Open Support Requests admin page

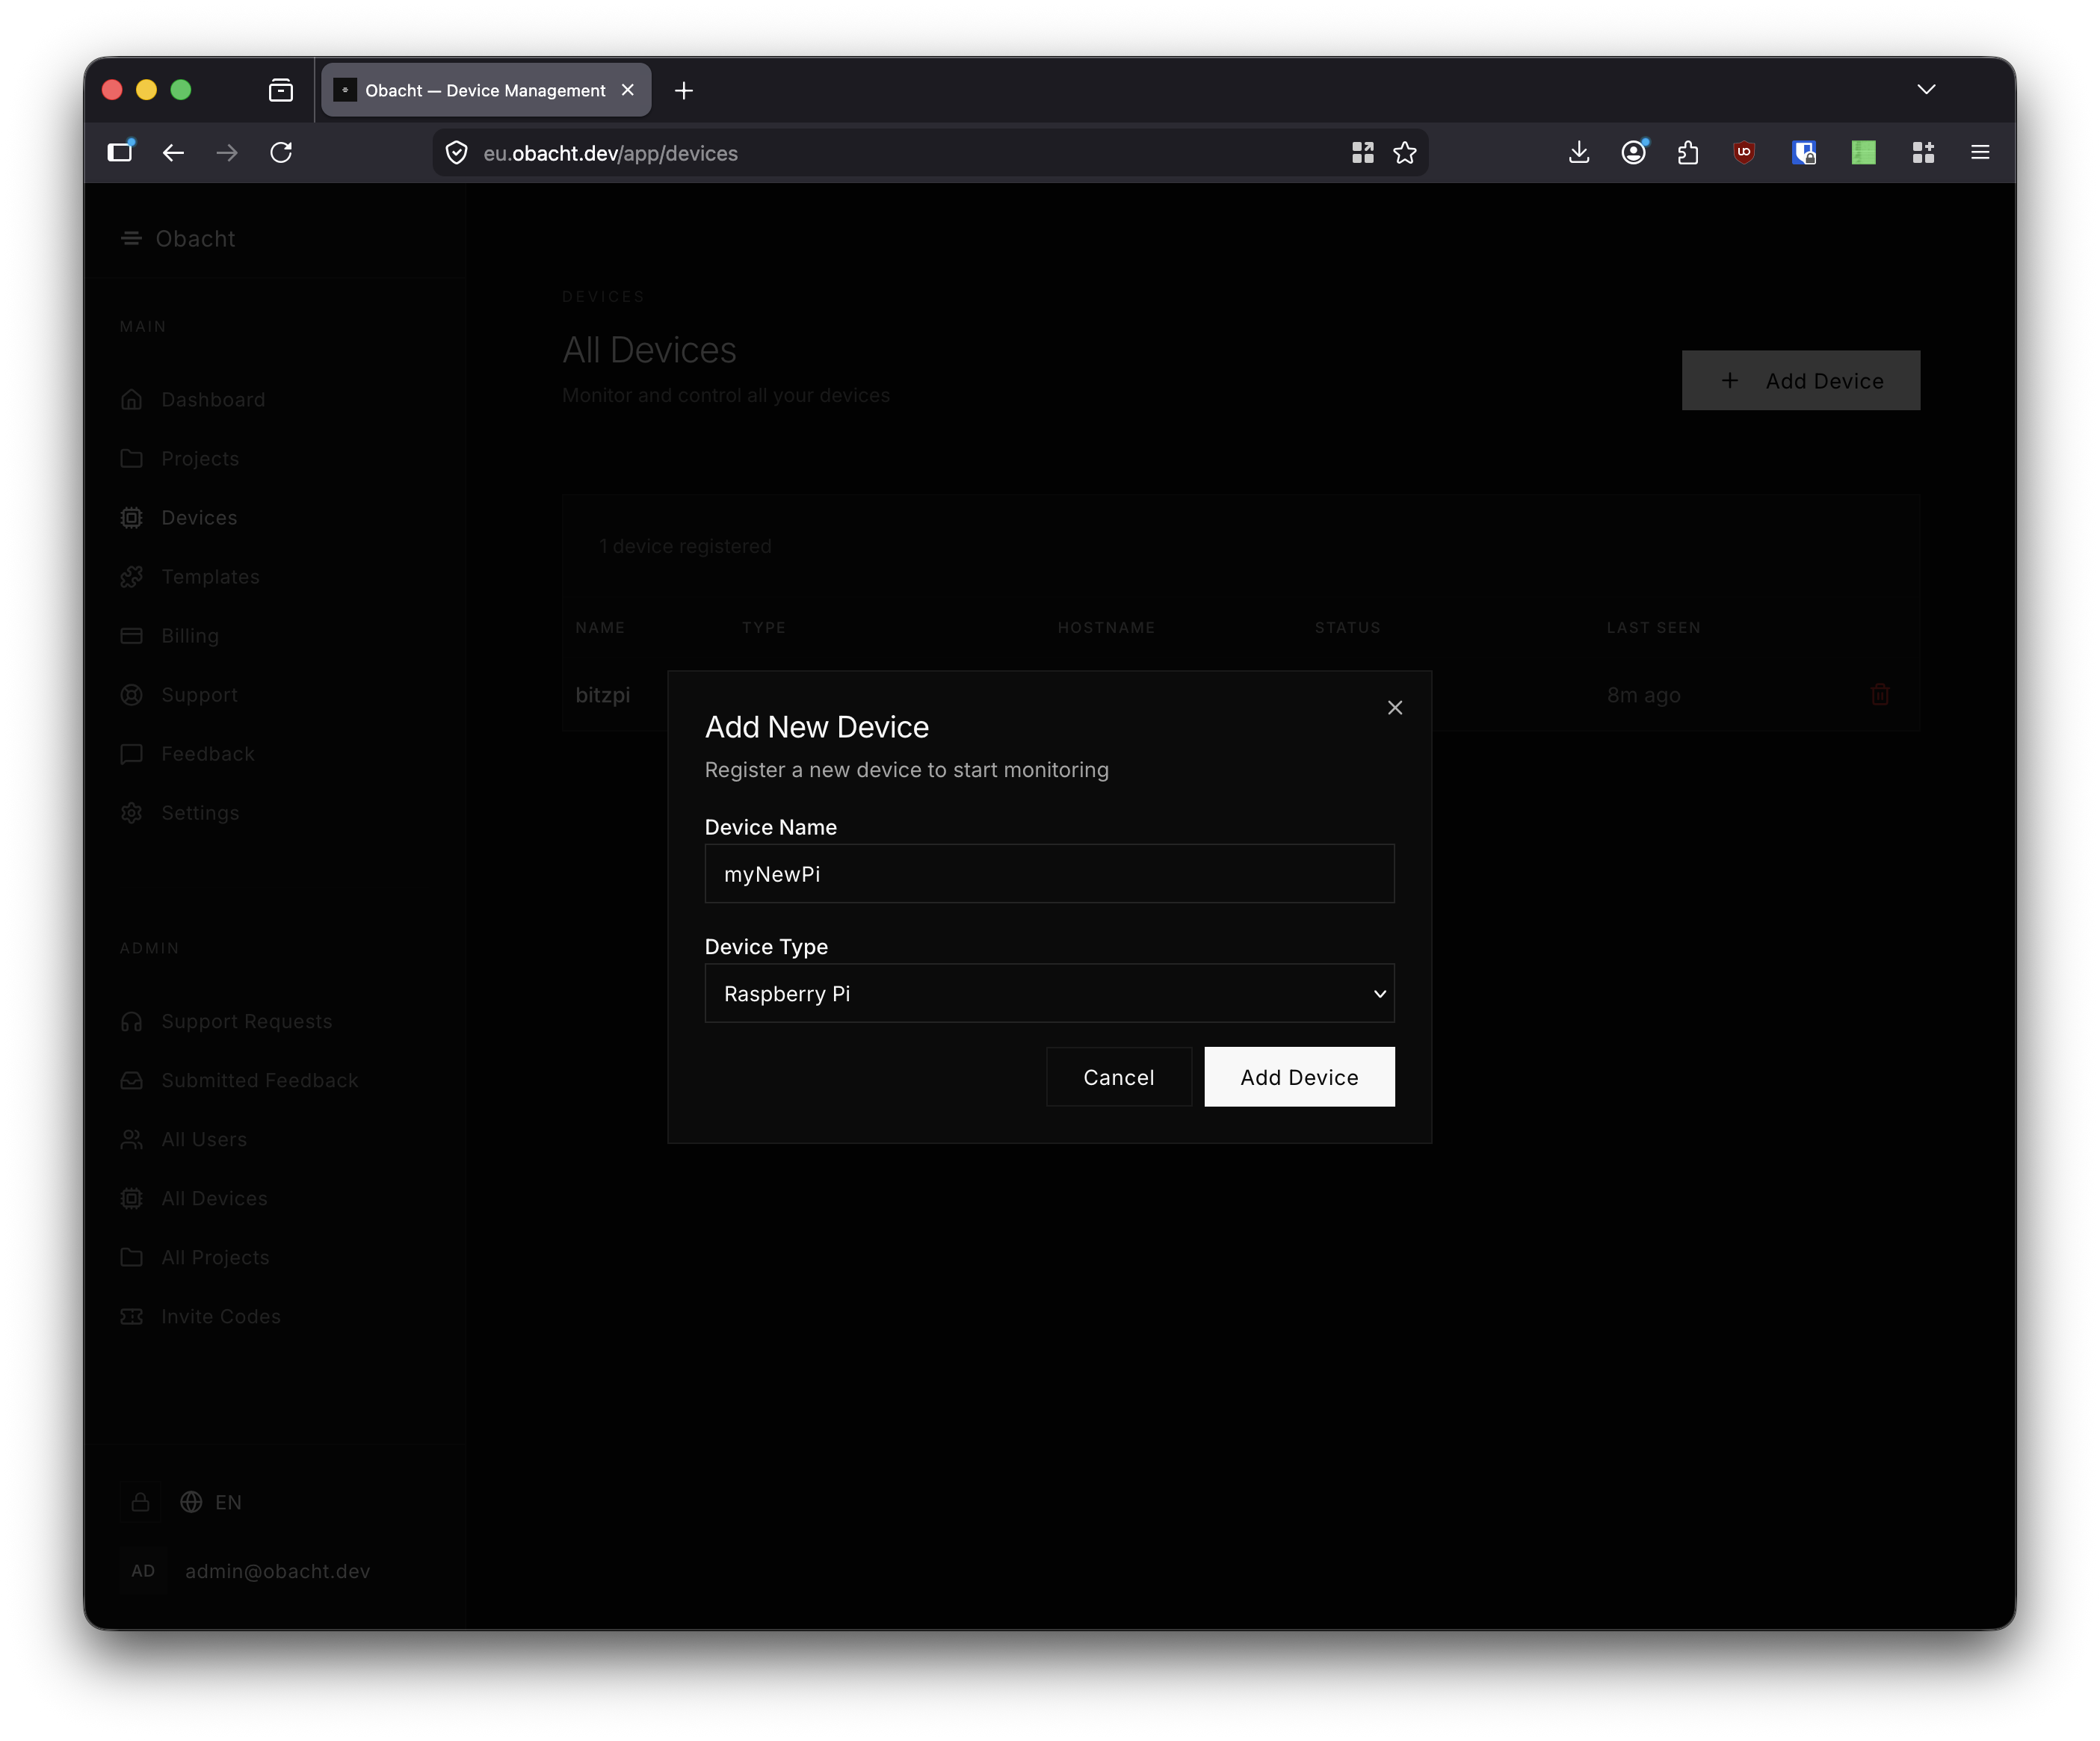coord(246,1021)
